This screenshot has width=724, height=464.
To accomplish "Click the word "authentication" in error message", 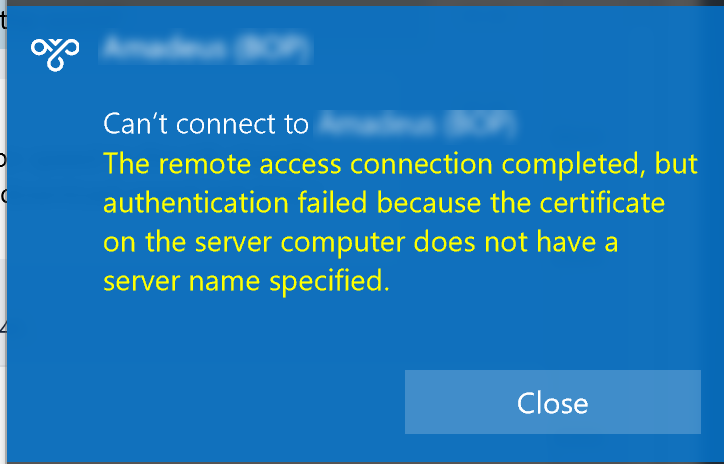I will [196, 203].
